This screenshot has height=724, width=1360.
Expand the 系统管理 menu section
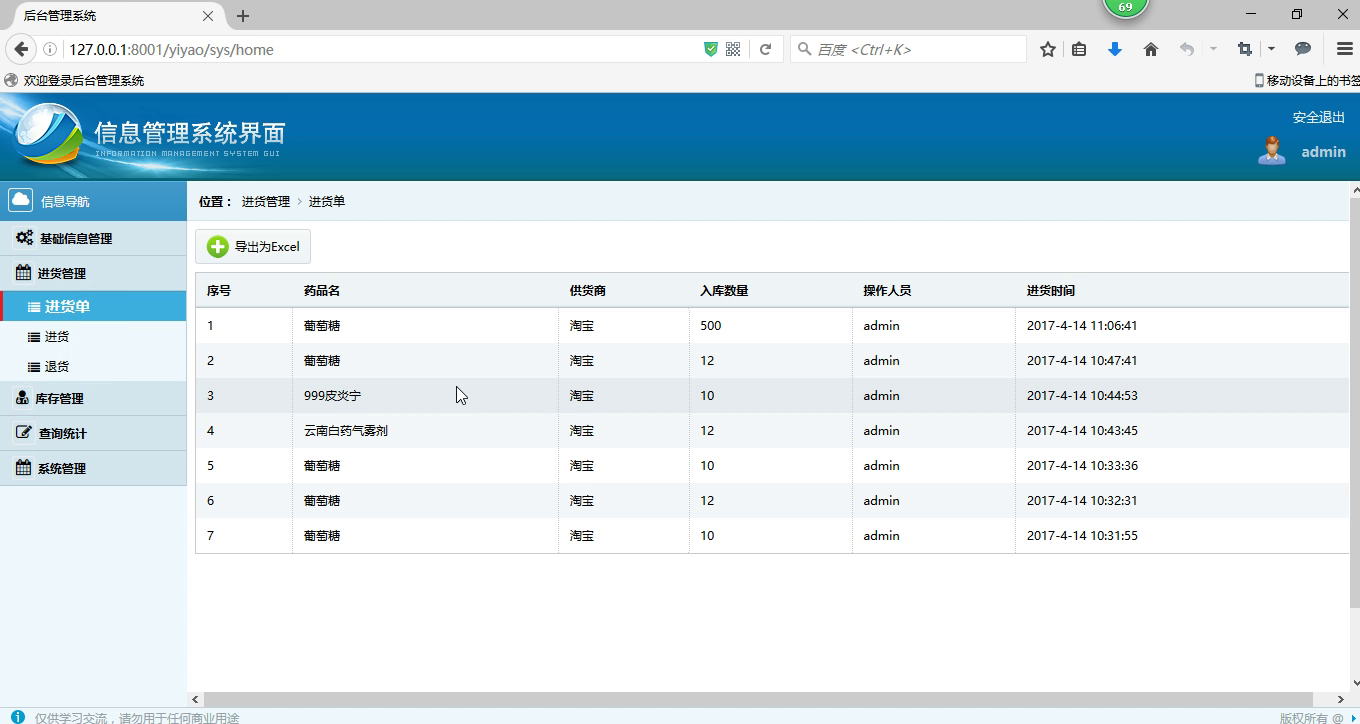tap(93, 468)
